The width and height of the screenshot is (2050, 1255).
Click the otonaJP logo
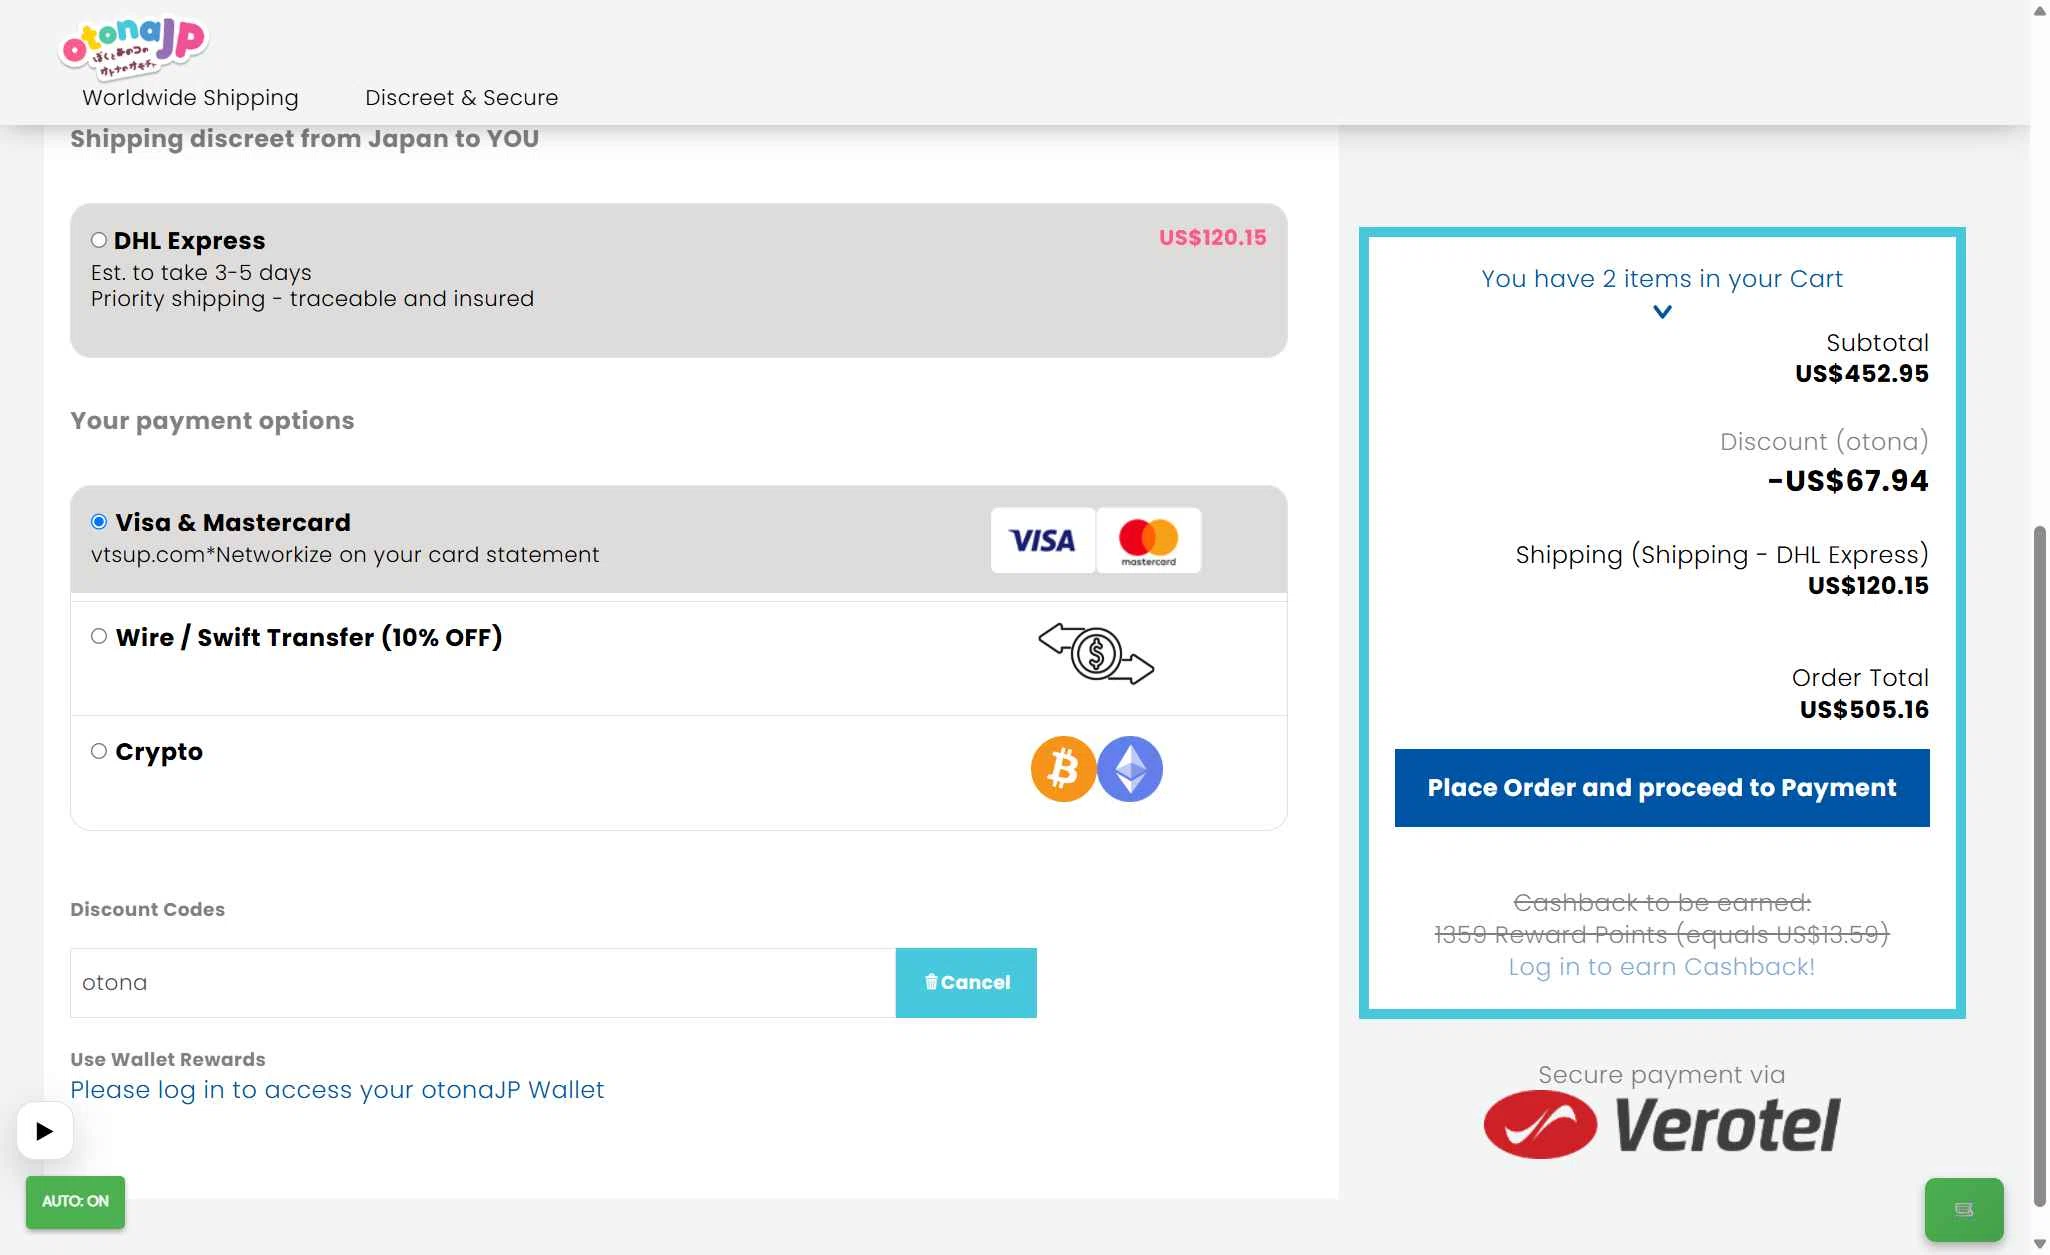click(x=134, y=46)
